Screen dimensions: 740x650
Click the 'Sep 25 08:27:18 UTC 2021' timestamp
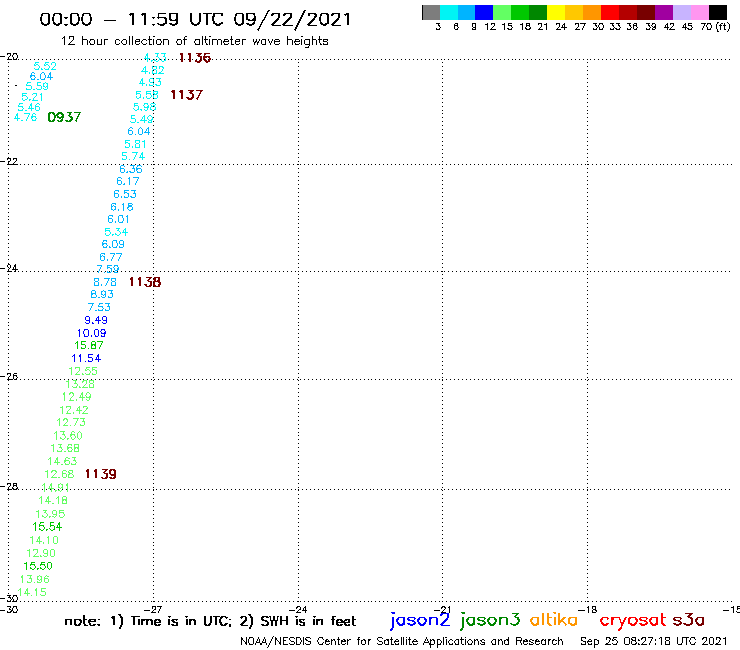654,641
